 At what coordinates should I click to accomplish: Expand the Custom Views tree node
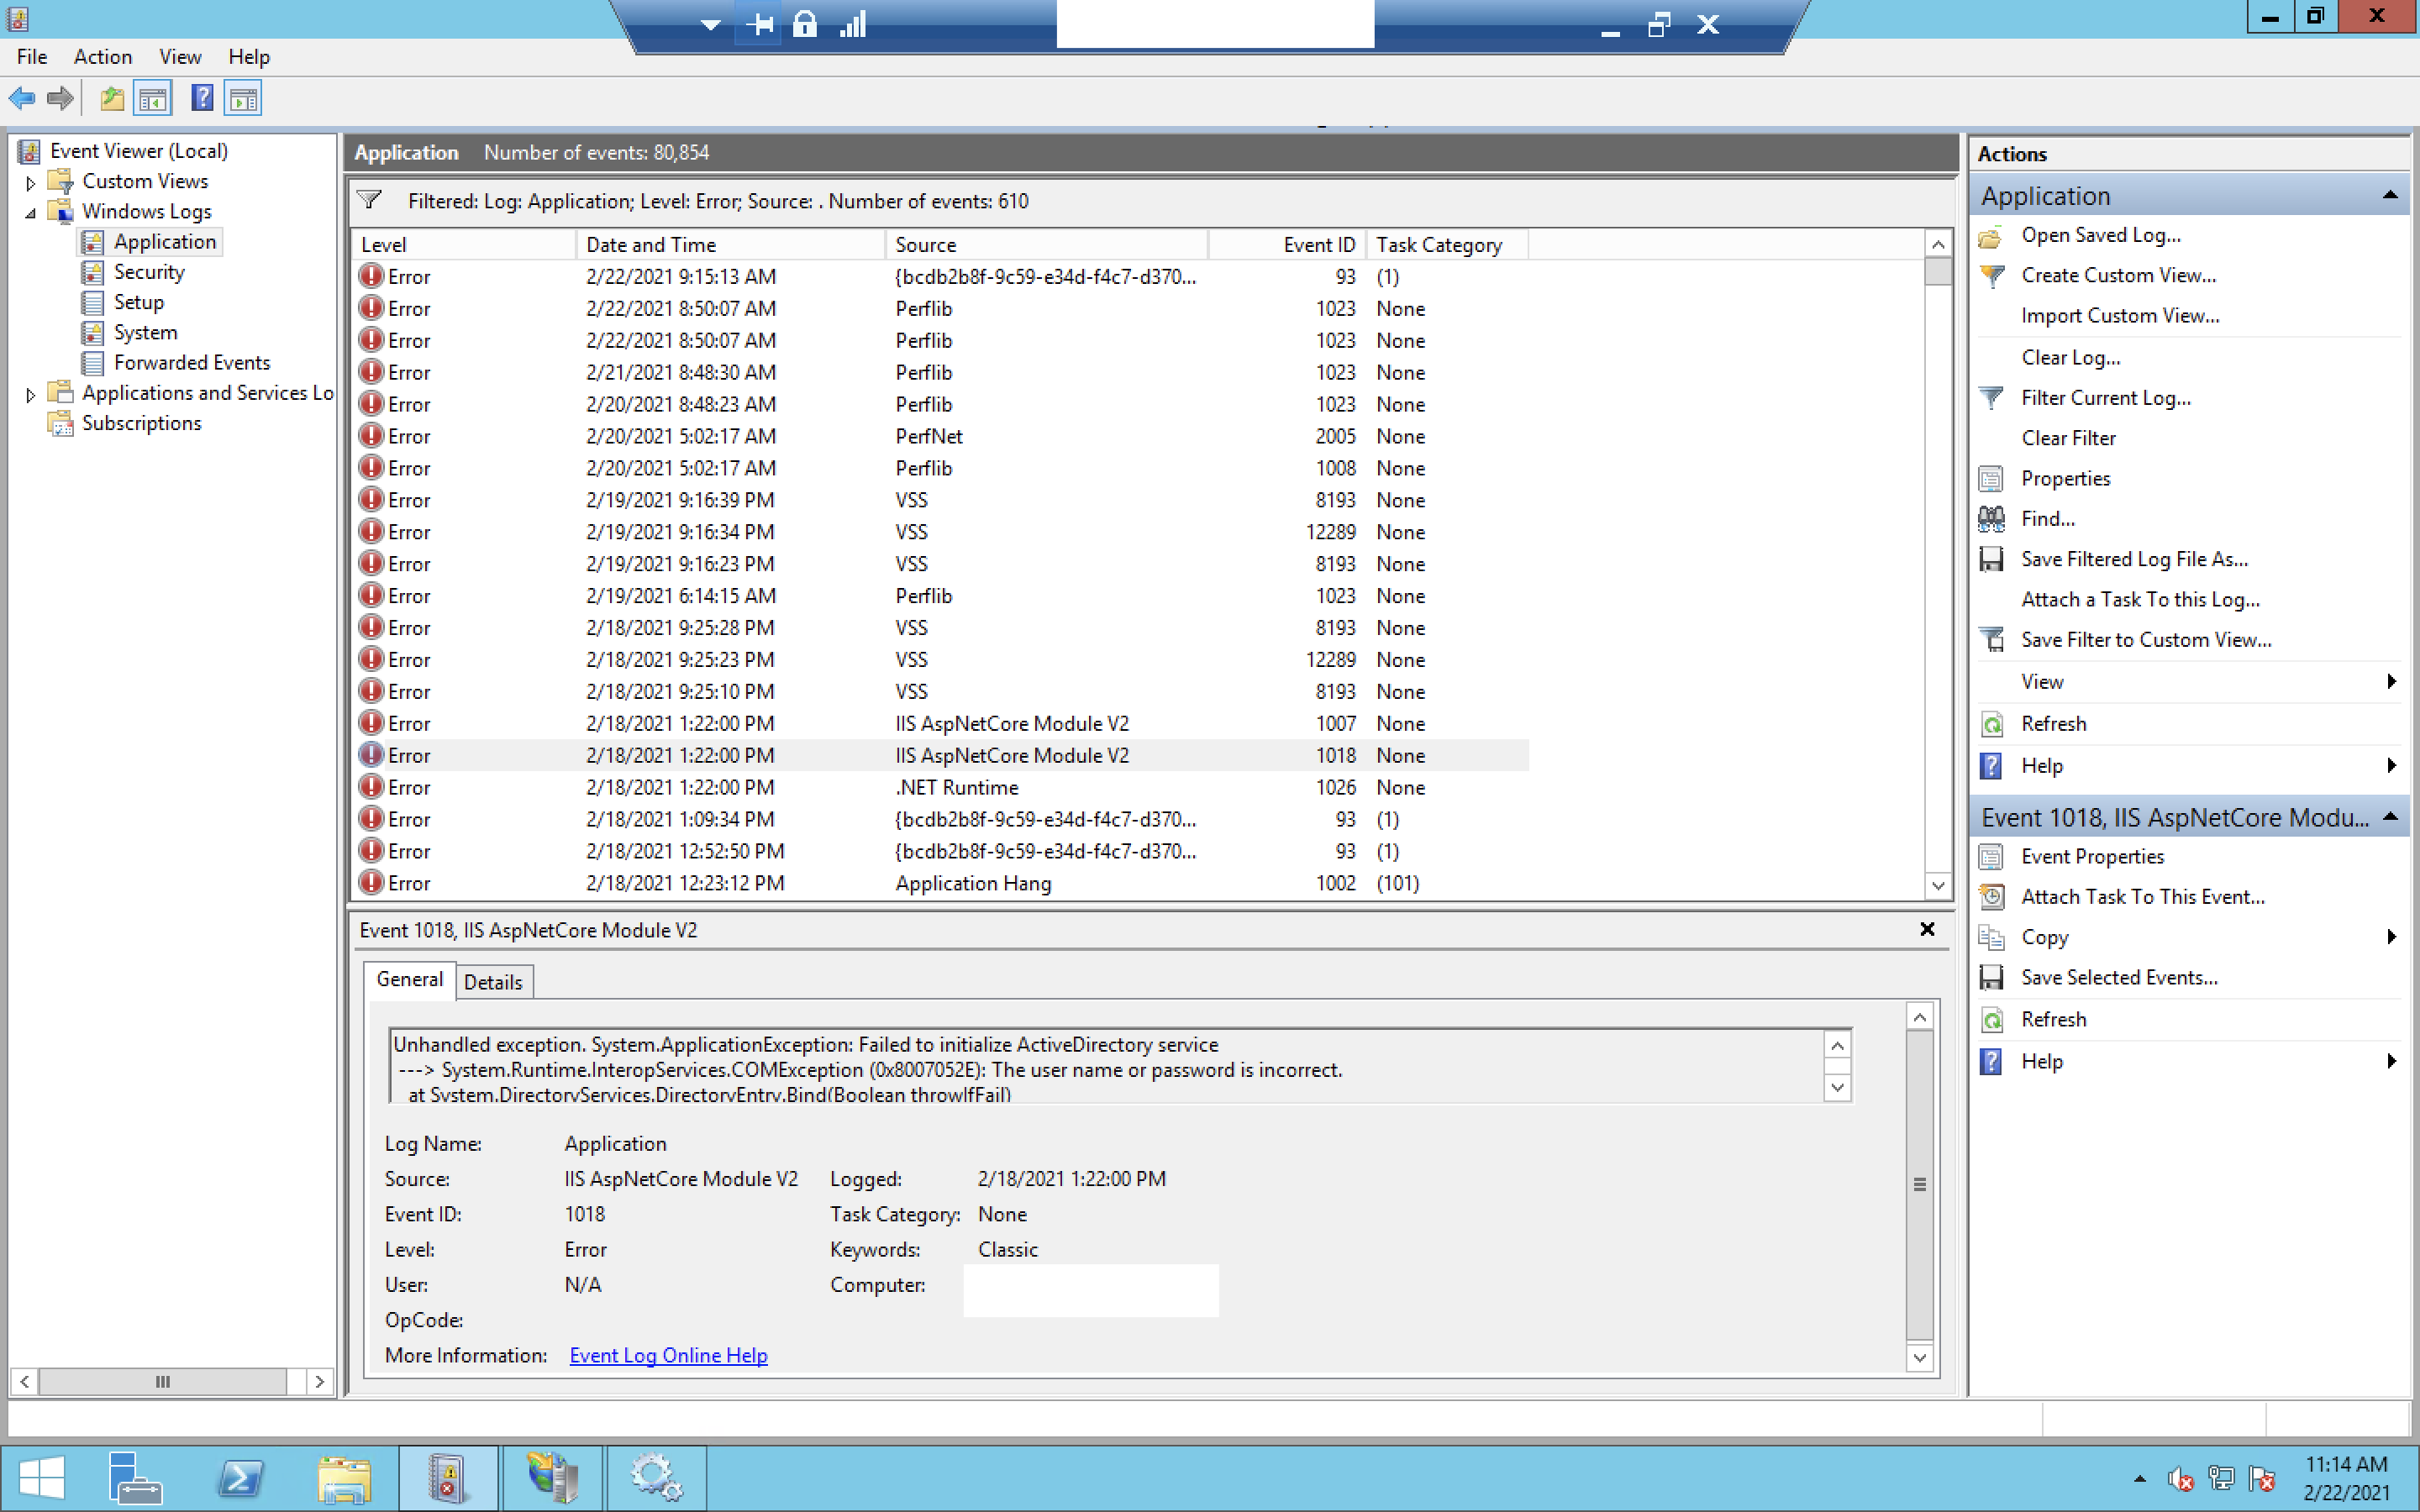coord(30,183)
